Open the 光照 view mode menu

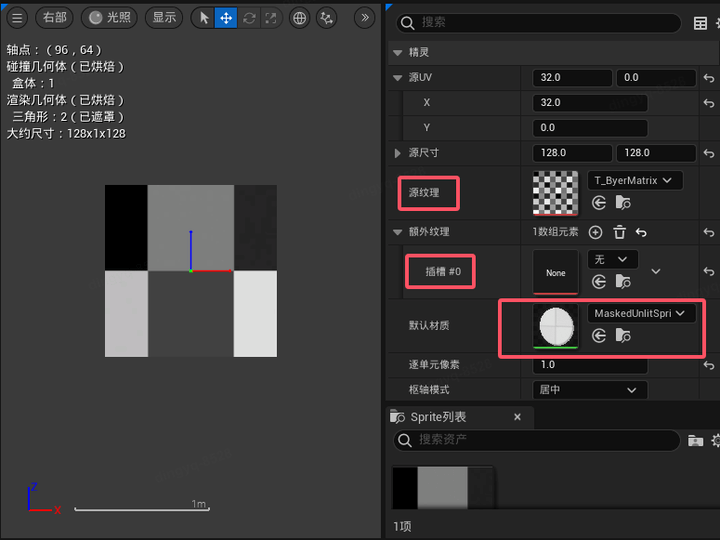click(x=109, y=18)
